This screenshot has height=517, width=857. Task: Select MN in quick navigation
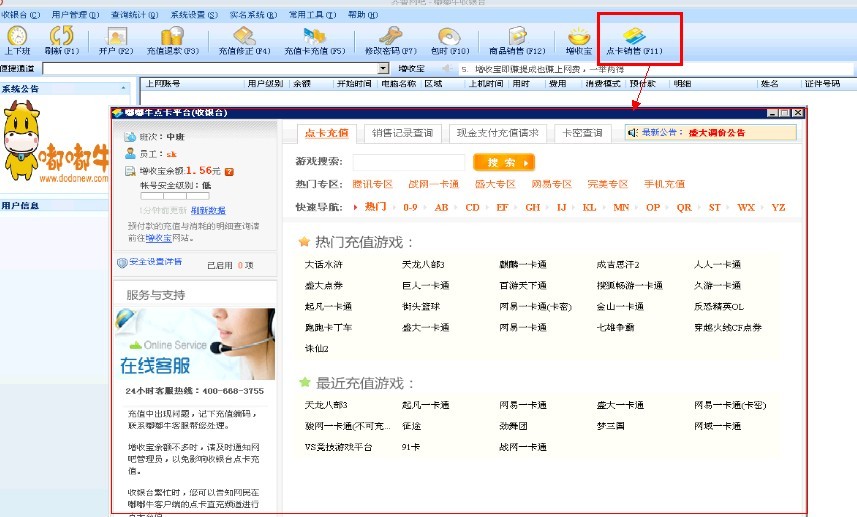click(x=621, y=207)
